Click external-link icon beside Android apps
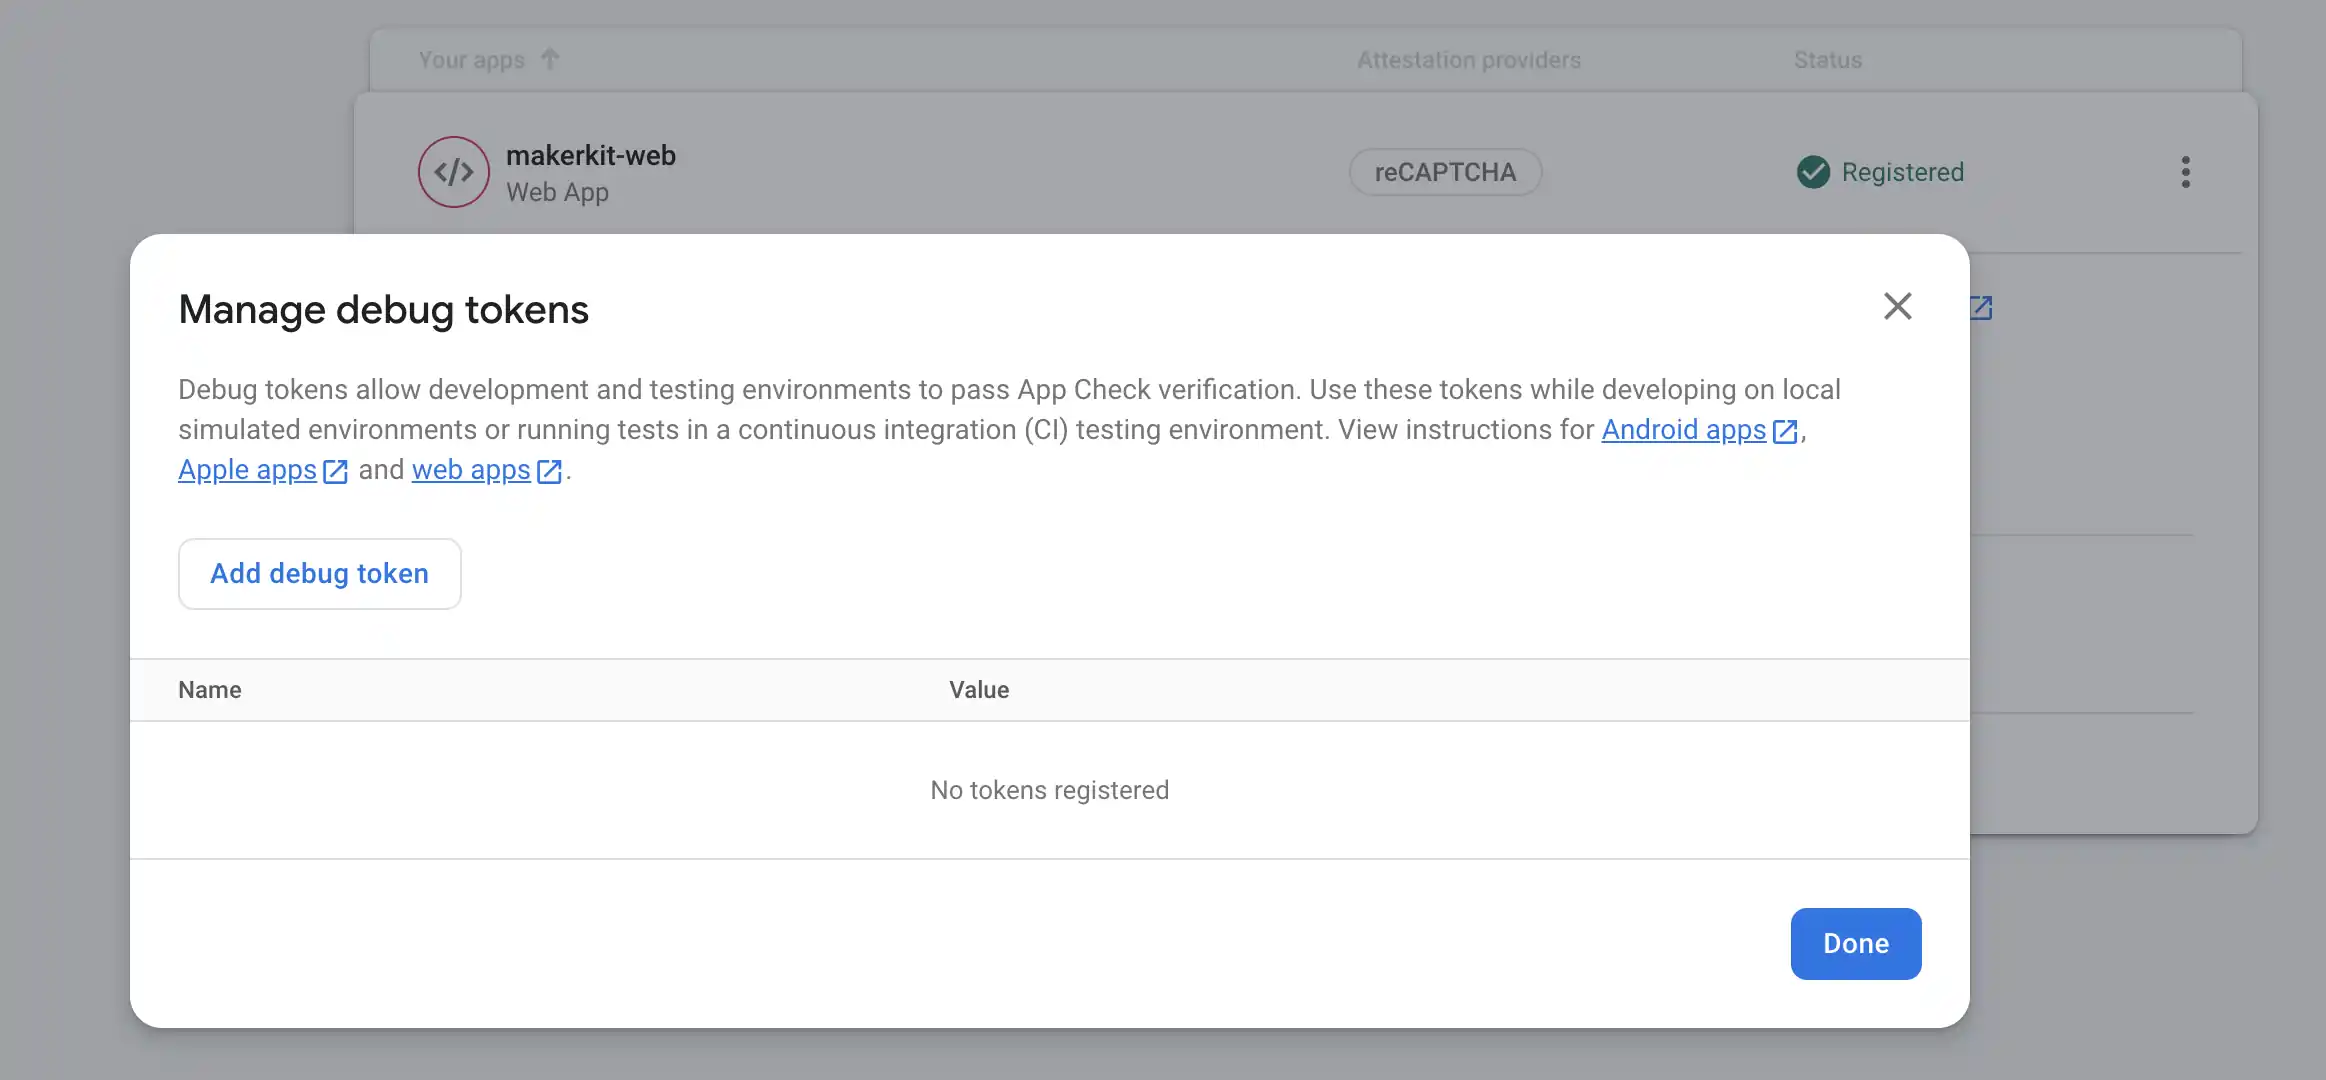2326x1080 pixels. [x=1785, y=431]
